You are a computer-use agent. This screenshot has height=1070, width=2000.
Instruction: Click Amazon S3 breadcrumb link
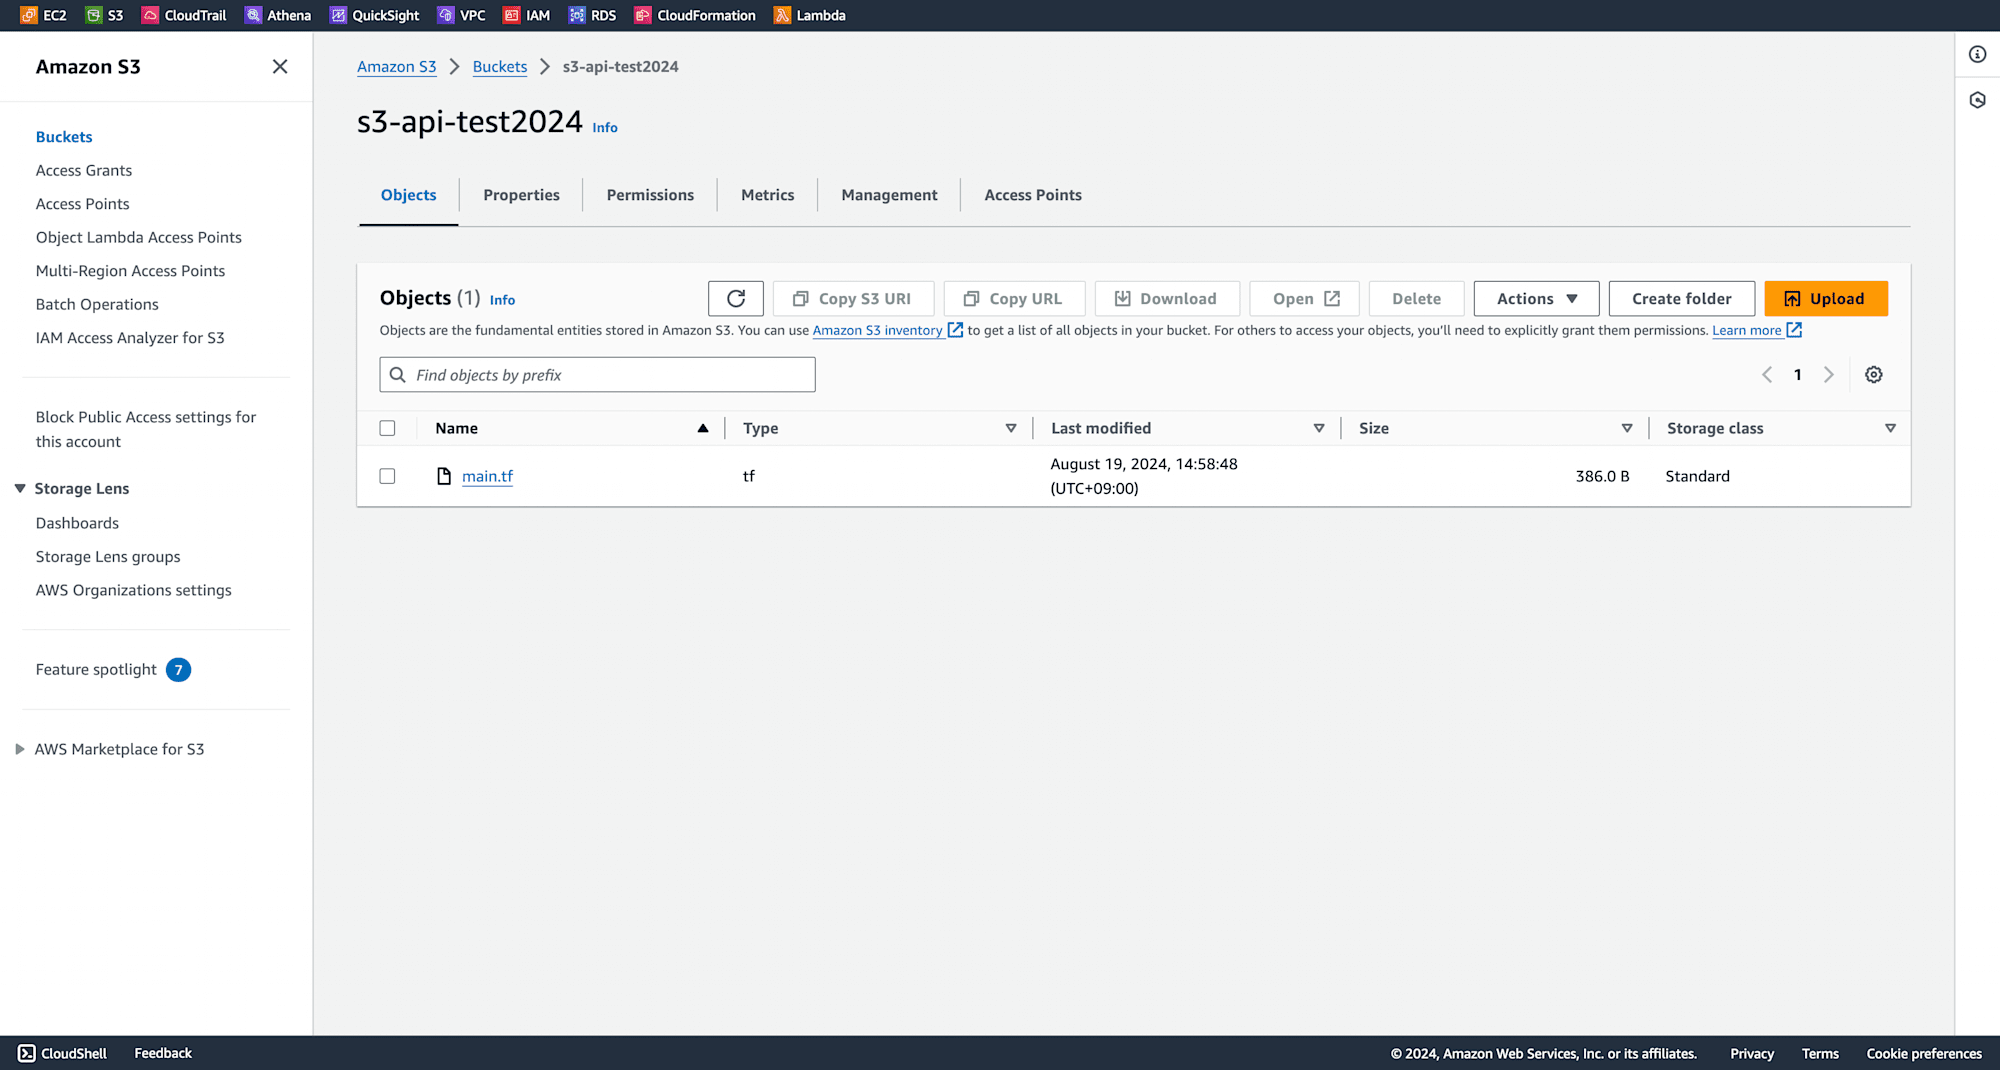[x=397, y=66]
